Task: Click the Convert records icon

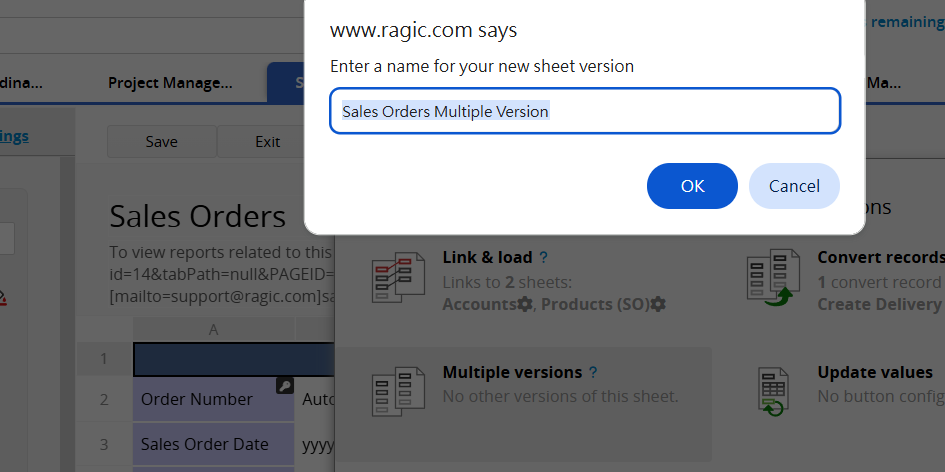Action: (x=773, y=277)
